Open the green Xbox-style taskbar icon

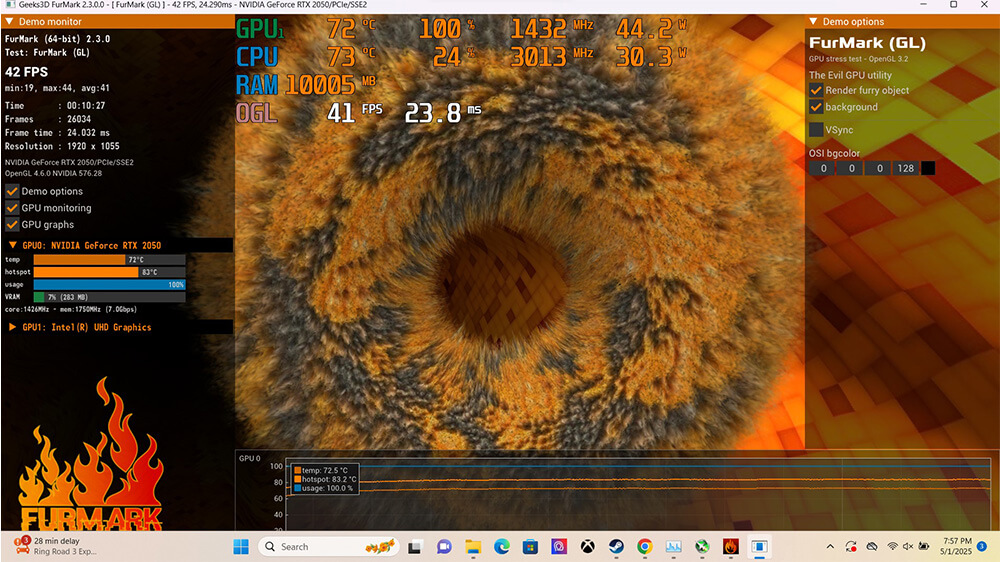pyautogui.click(x=702, y=547)
